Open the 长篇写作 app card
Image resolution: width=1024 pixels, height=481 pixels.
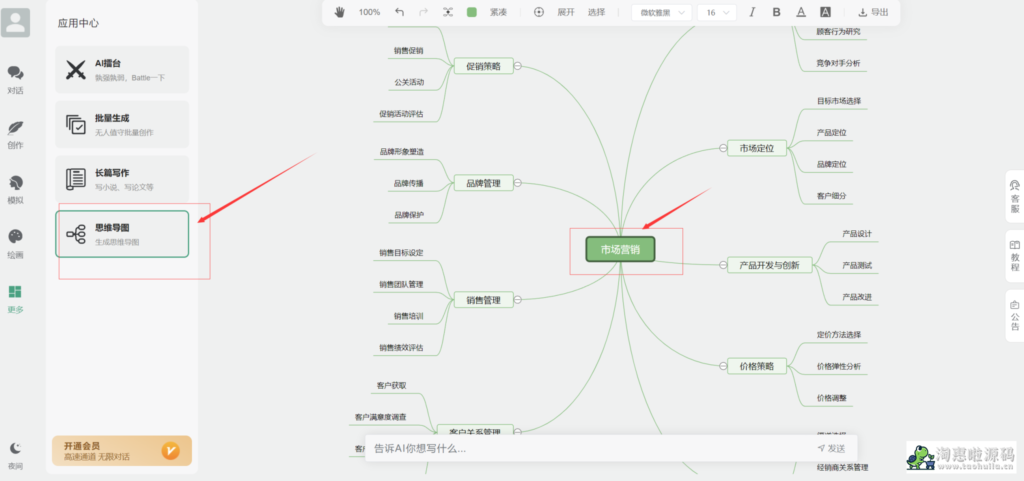coord(122,179)
